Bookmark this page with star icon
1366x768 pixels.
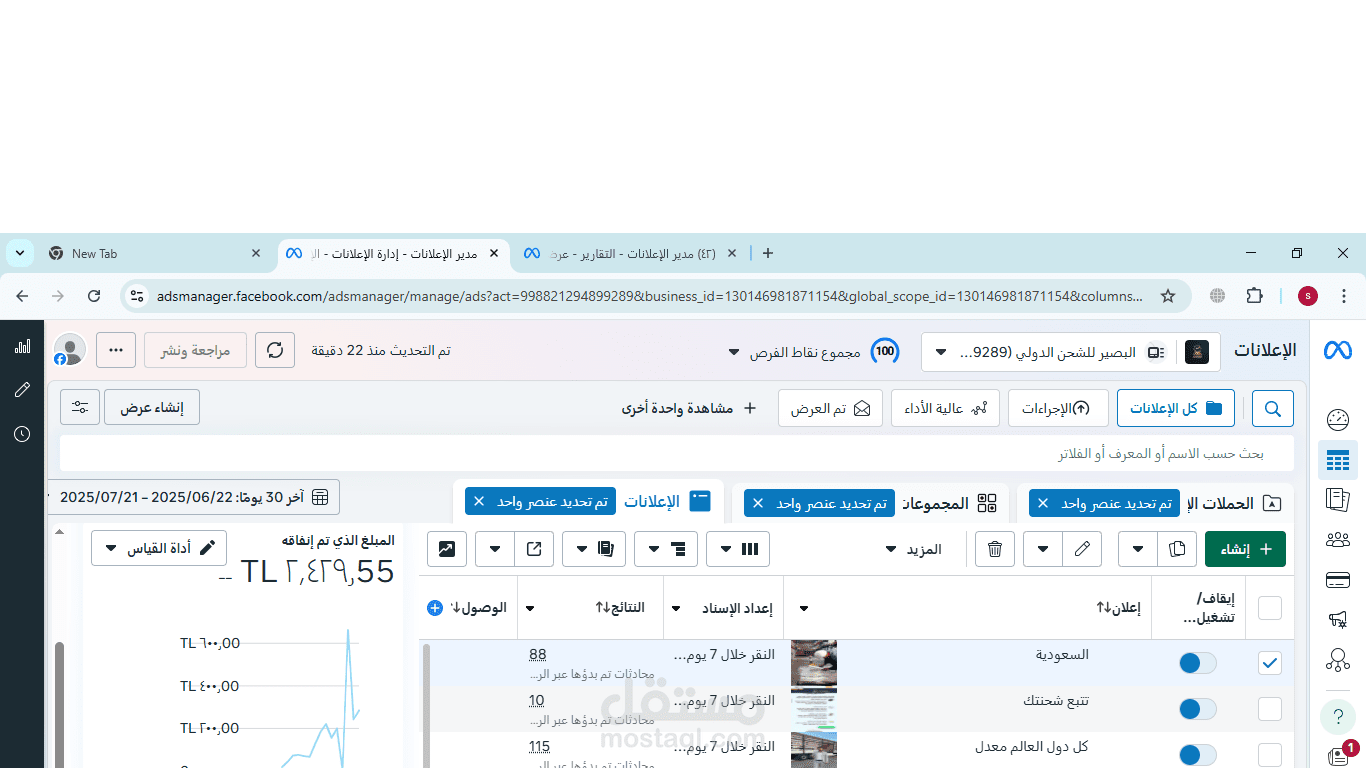point(1167,296)
